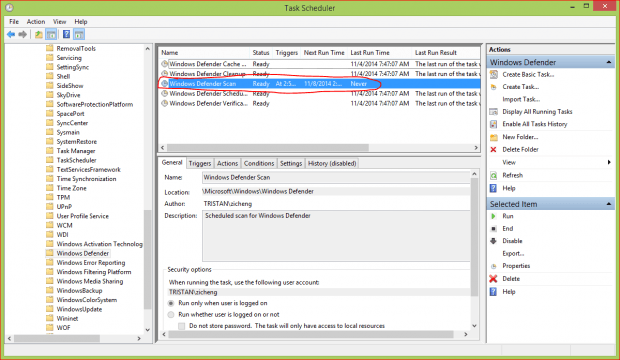Select the SystemRestore folder in tree
The height and width of the screenshot is (360, 620).
[76, 141]
